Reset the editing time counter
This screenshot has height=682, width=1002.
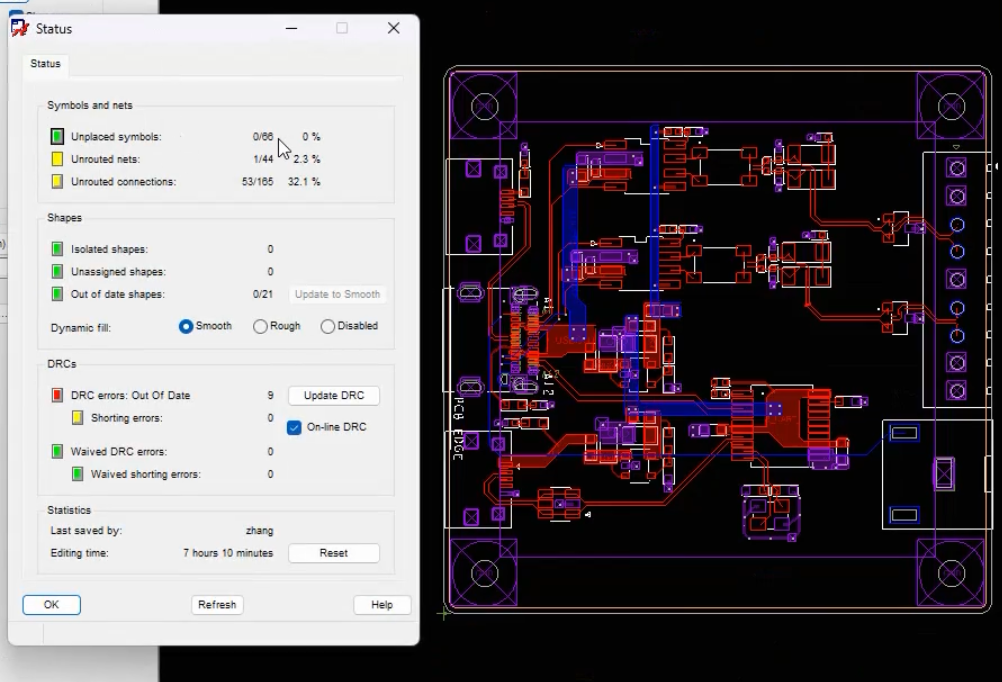pos(334,553)
